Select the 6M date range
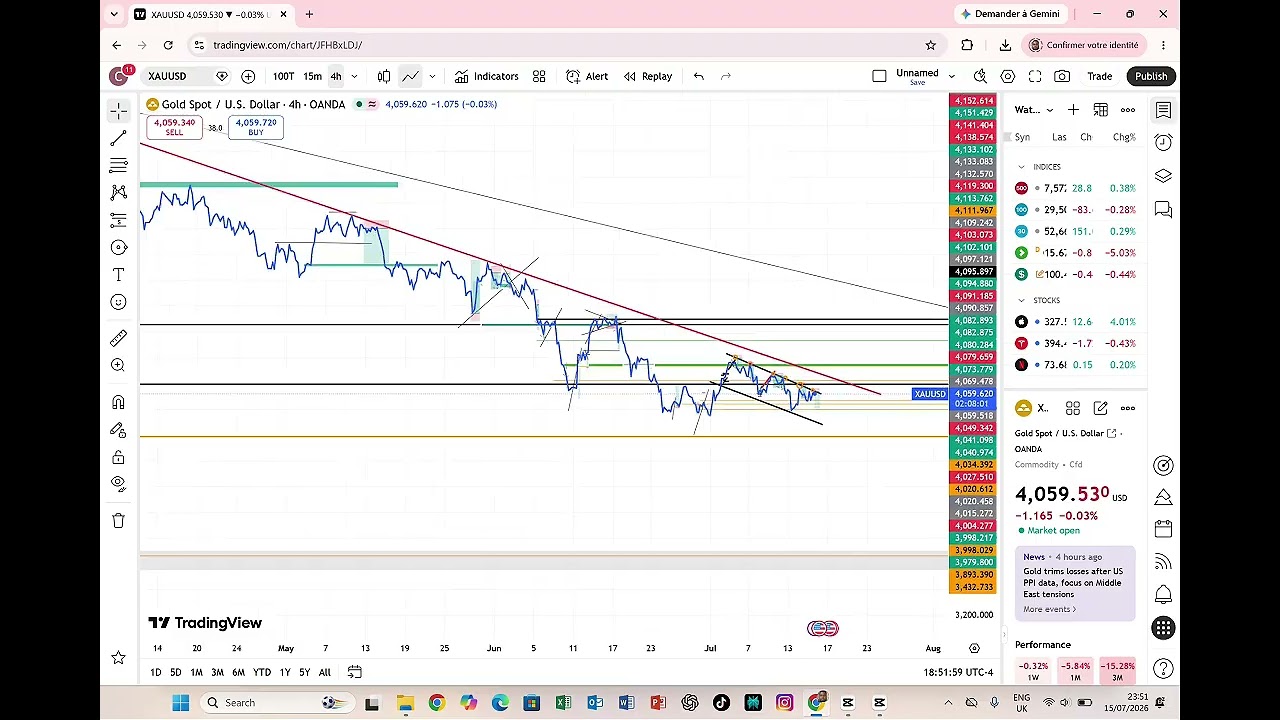The image size is (1280, 720). [238, 672]
